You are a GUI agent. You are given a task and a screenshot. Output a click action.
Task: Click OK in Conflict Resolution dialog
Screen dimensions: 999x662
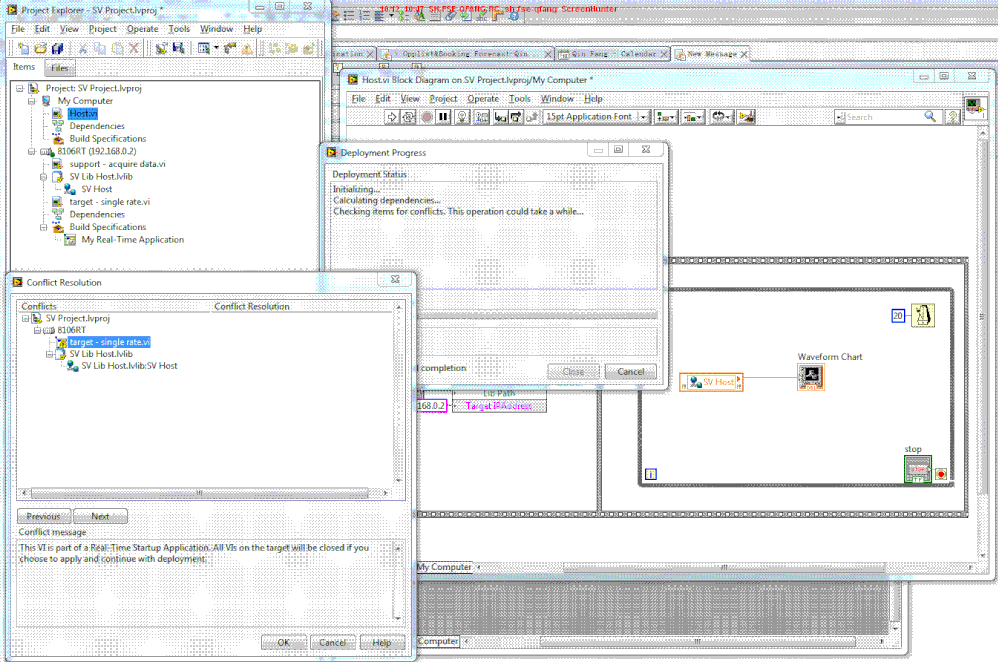pyautogui.click(x=284, y=642)
